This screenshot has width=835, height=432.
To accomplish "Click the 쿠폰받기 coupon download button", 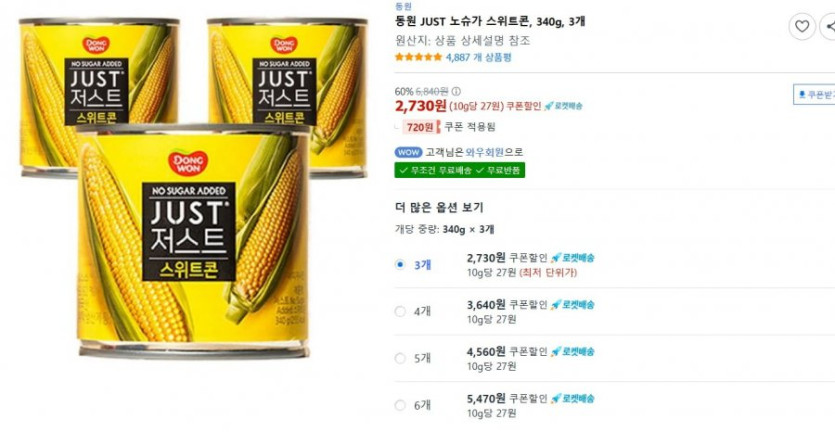I will [815, 95].
